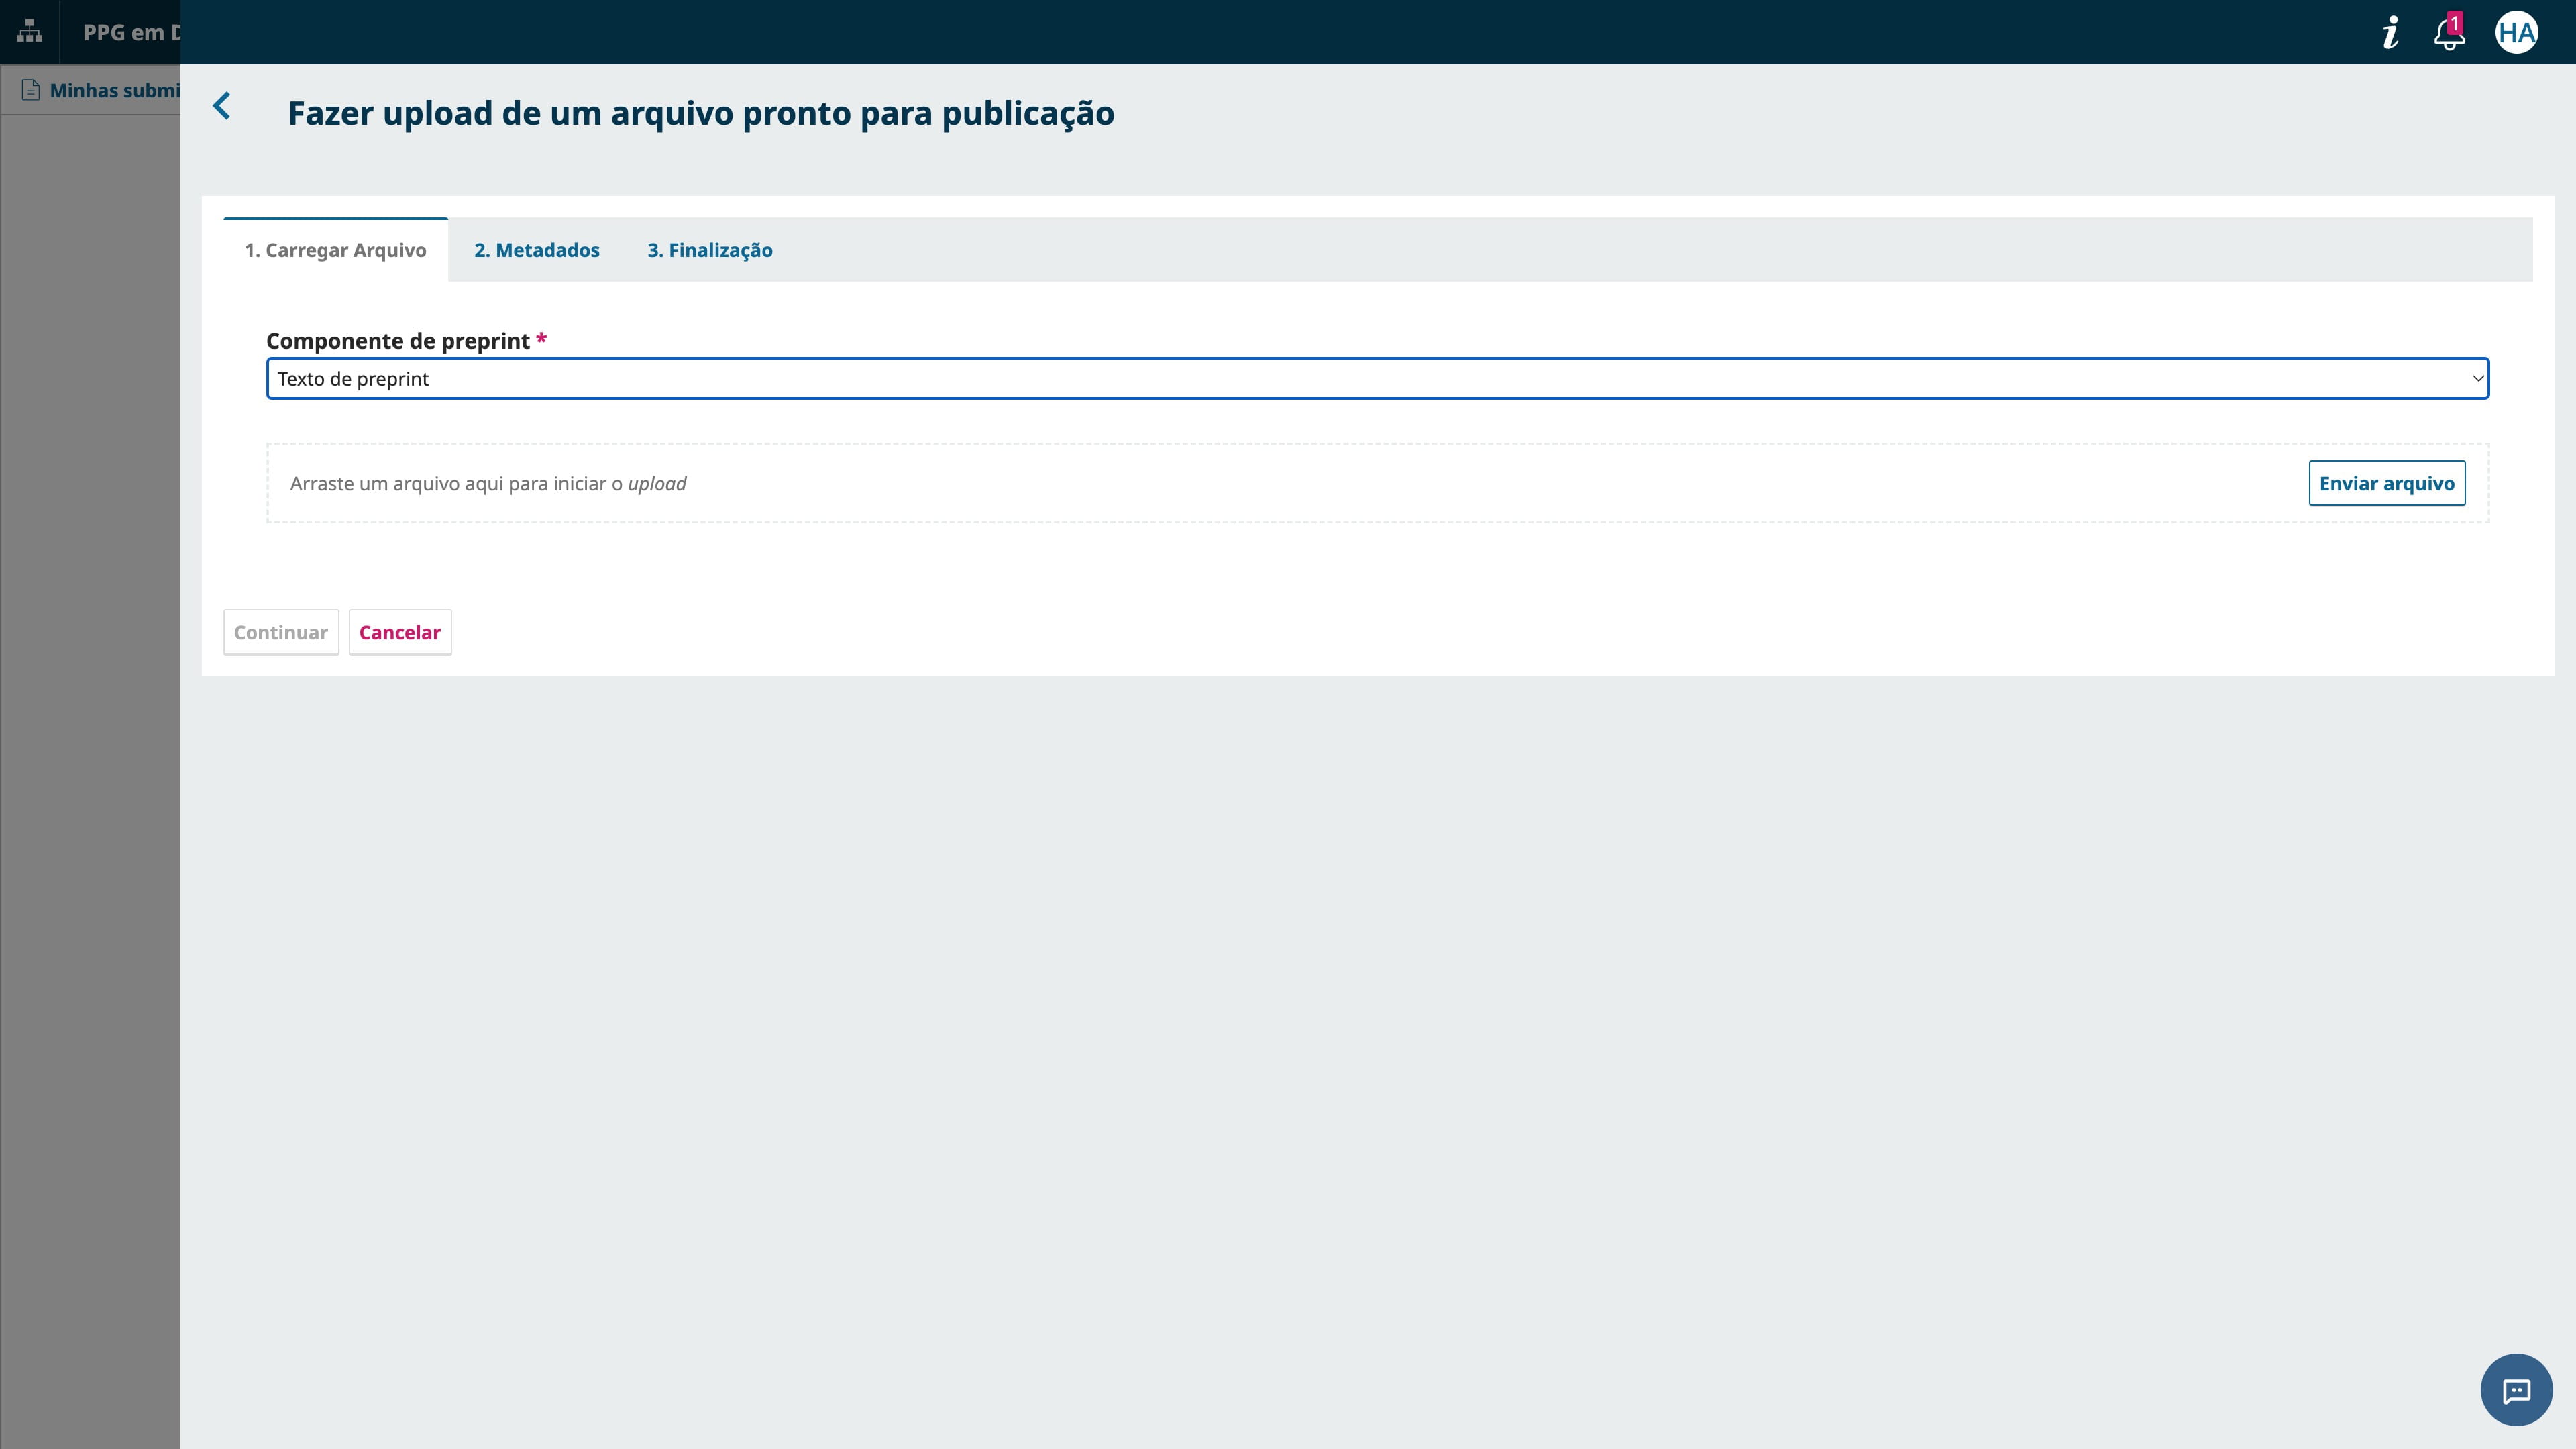The height and width of the screenshot is (1449, 2576).
Task: Open the Componente de preprint dropdown
Action: point(1377,378)
